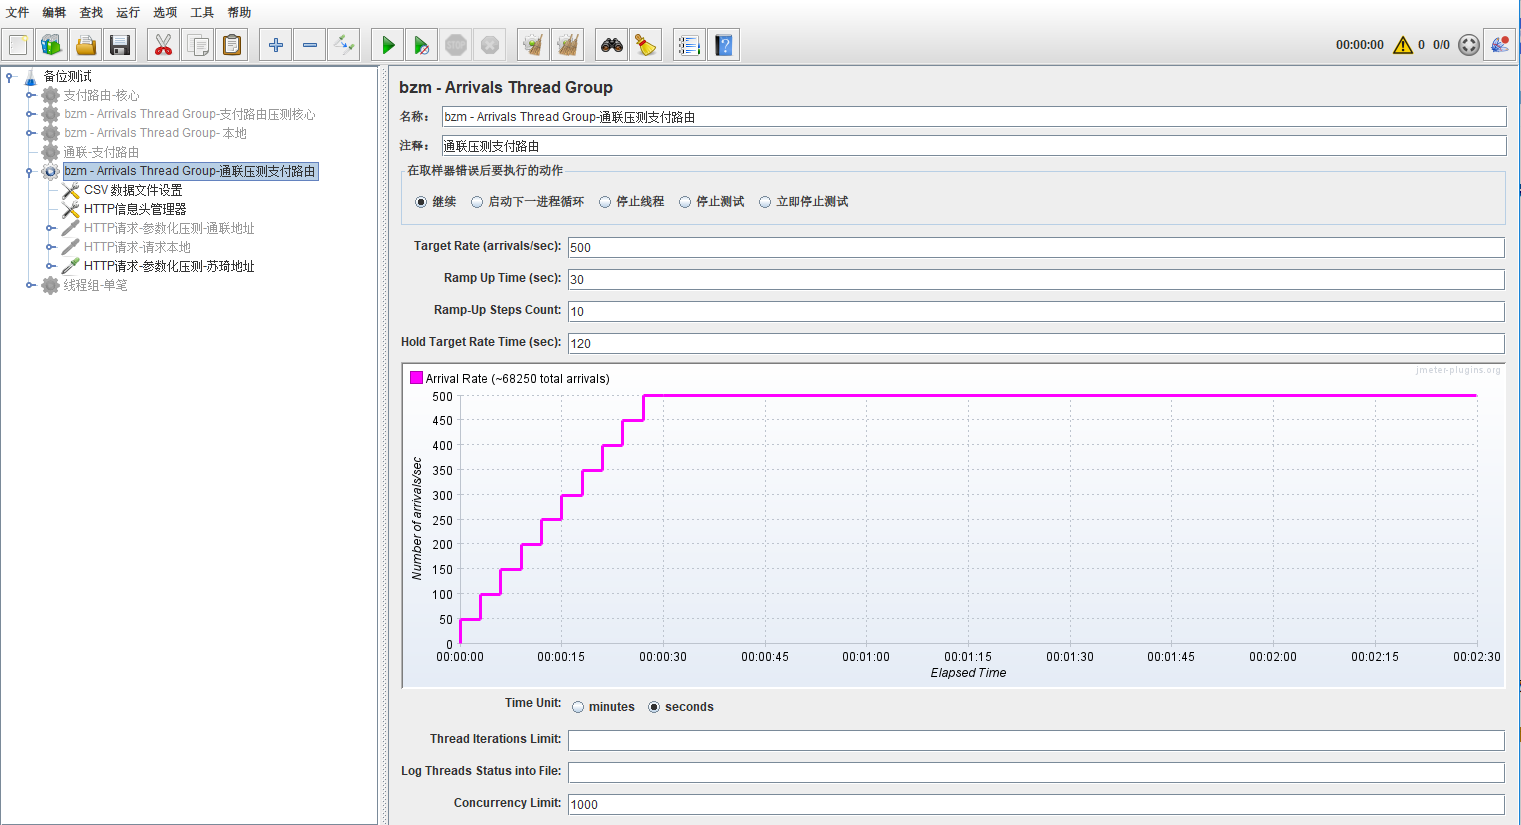Click the Shutdown (grey X) icon
This screenshot has width=1521, height=825.
[490, 45]
